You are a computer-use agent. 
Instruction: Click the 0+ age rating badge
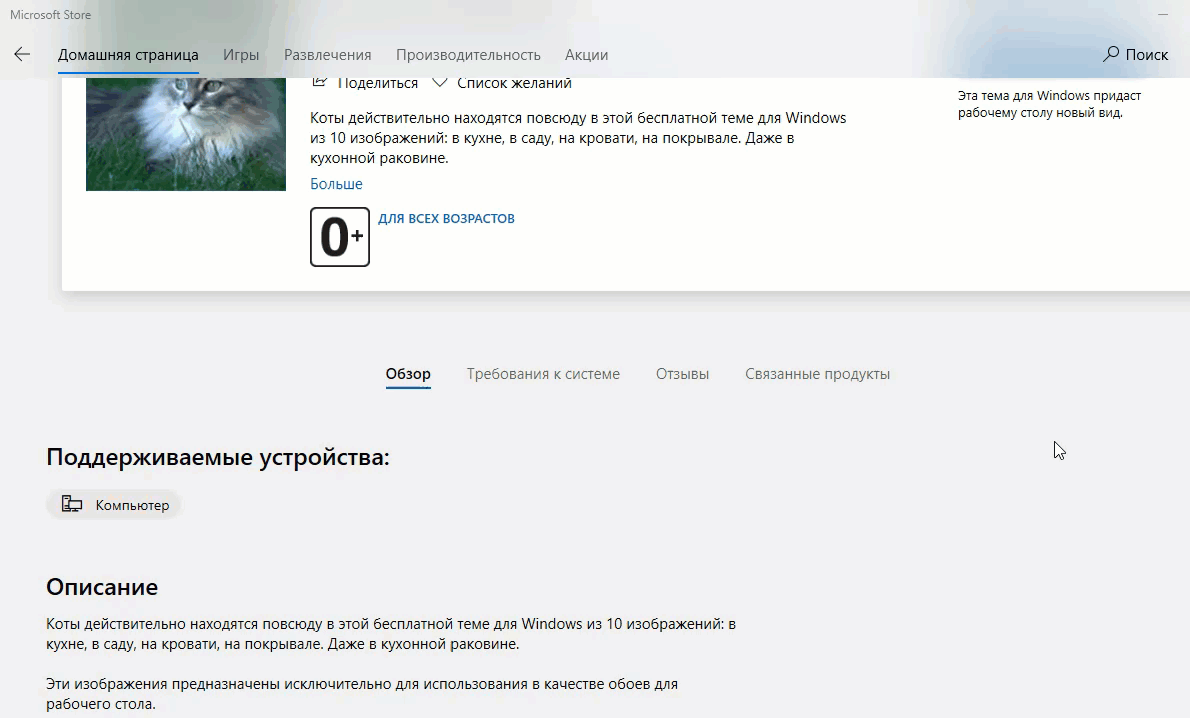click(x=340, y=237)
